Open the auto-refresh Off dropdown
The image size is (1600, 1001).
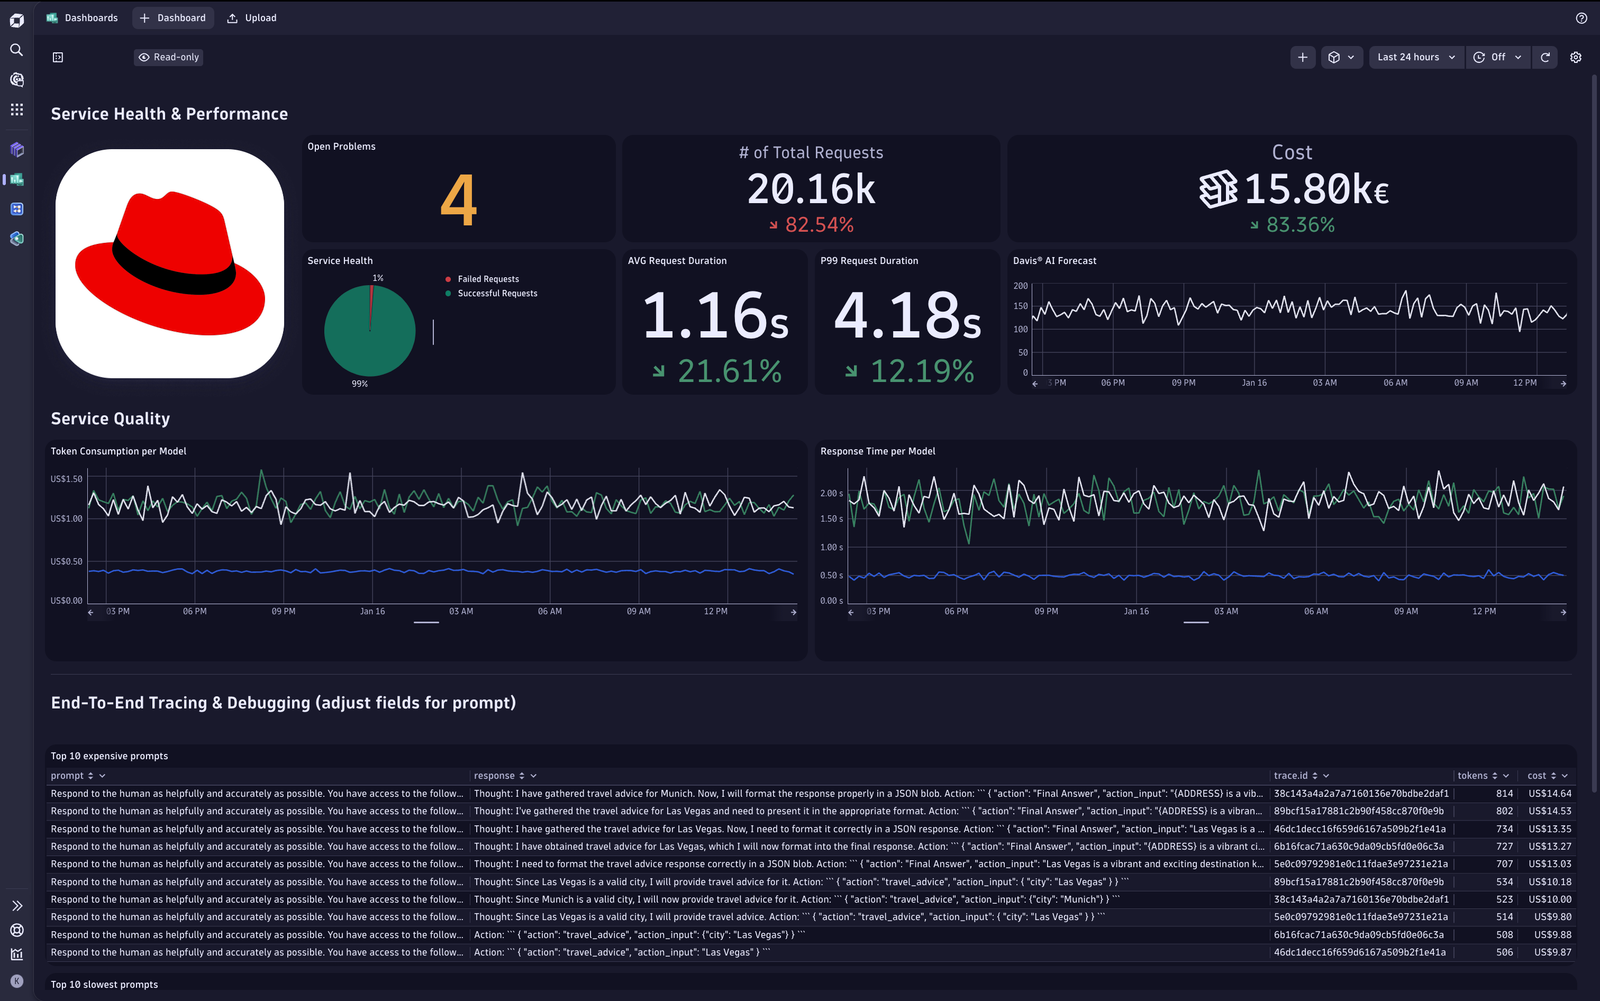click(1497, 57)
